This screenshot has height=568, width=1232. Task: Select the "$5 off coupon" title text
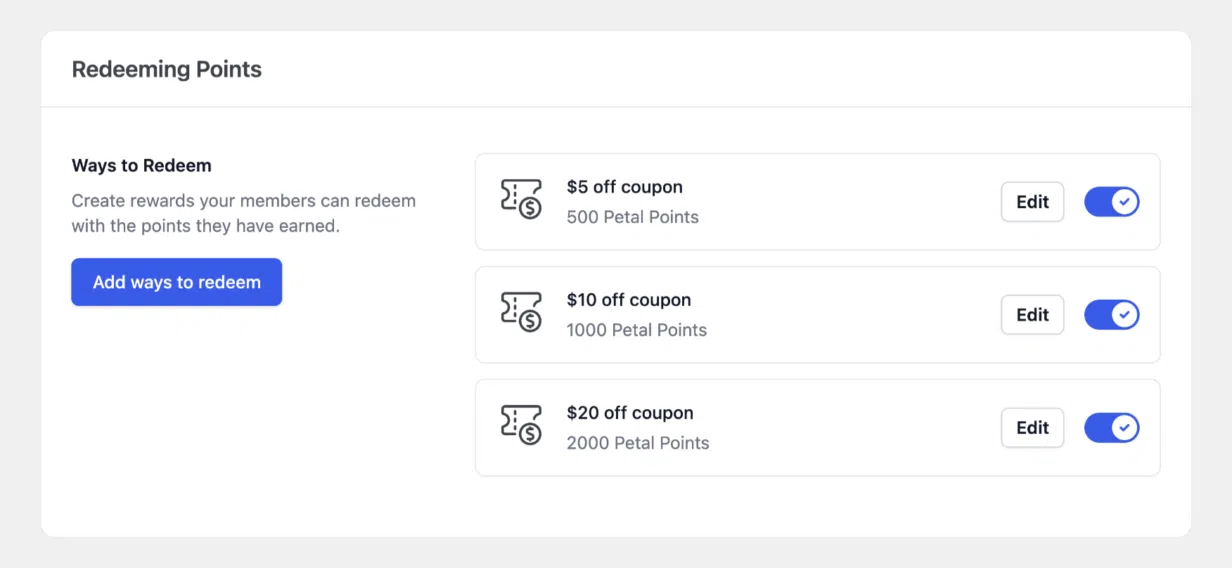pos(624,187)
